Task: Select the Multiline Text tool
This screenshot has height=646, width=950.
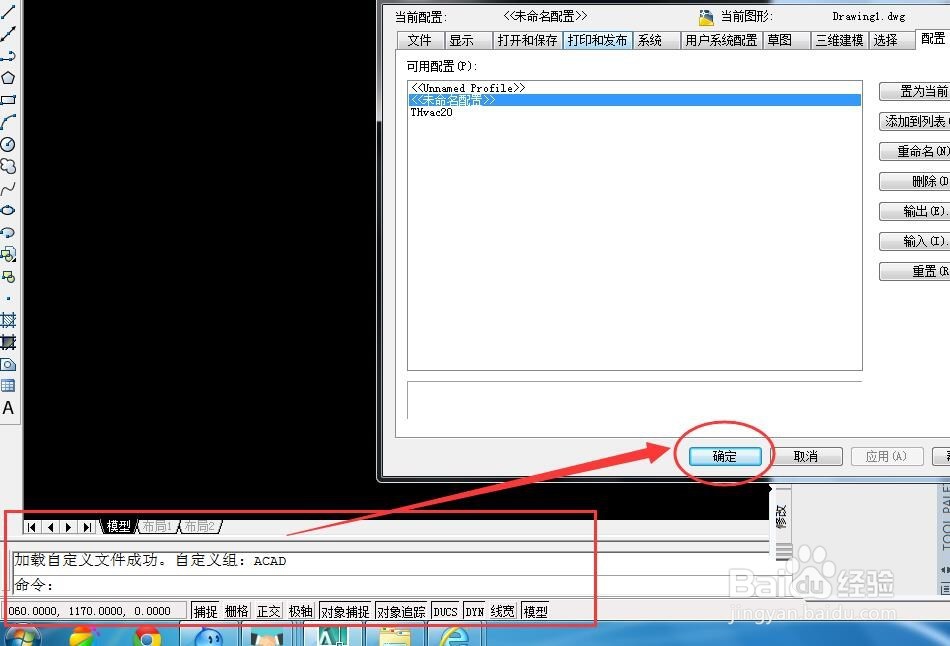Action: (8, 408)
